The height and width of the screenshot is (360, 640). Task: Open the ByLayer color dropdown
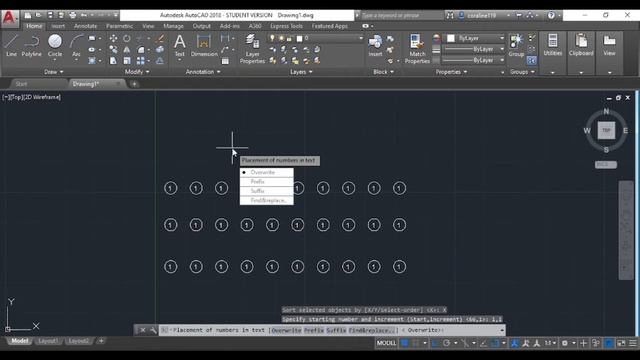point(502,38)
